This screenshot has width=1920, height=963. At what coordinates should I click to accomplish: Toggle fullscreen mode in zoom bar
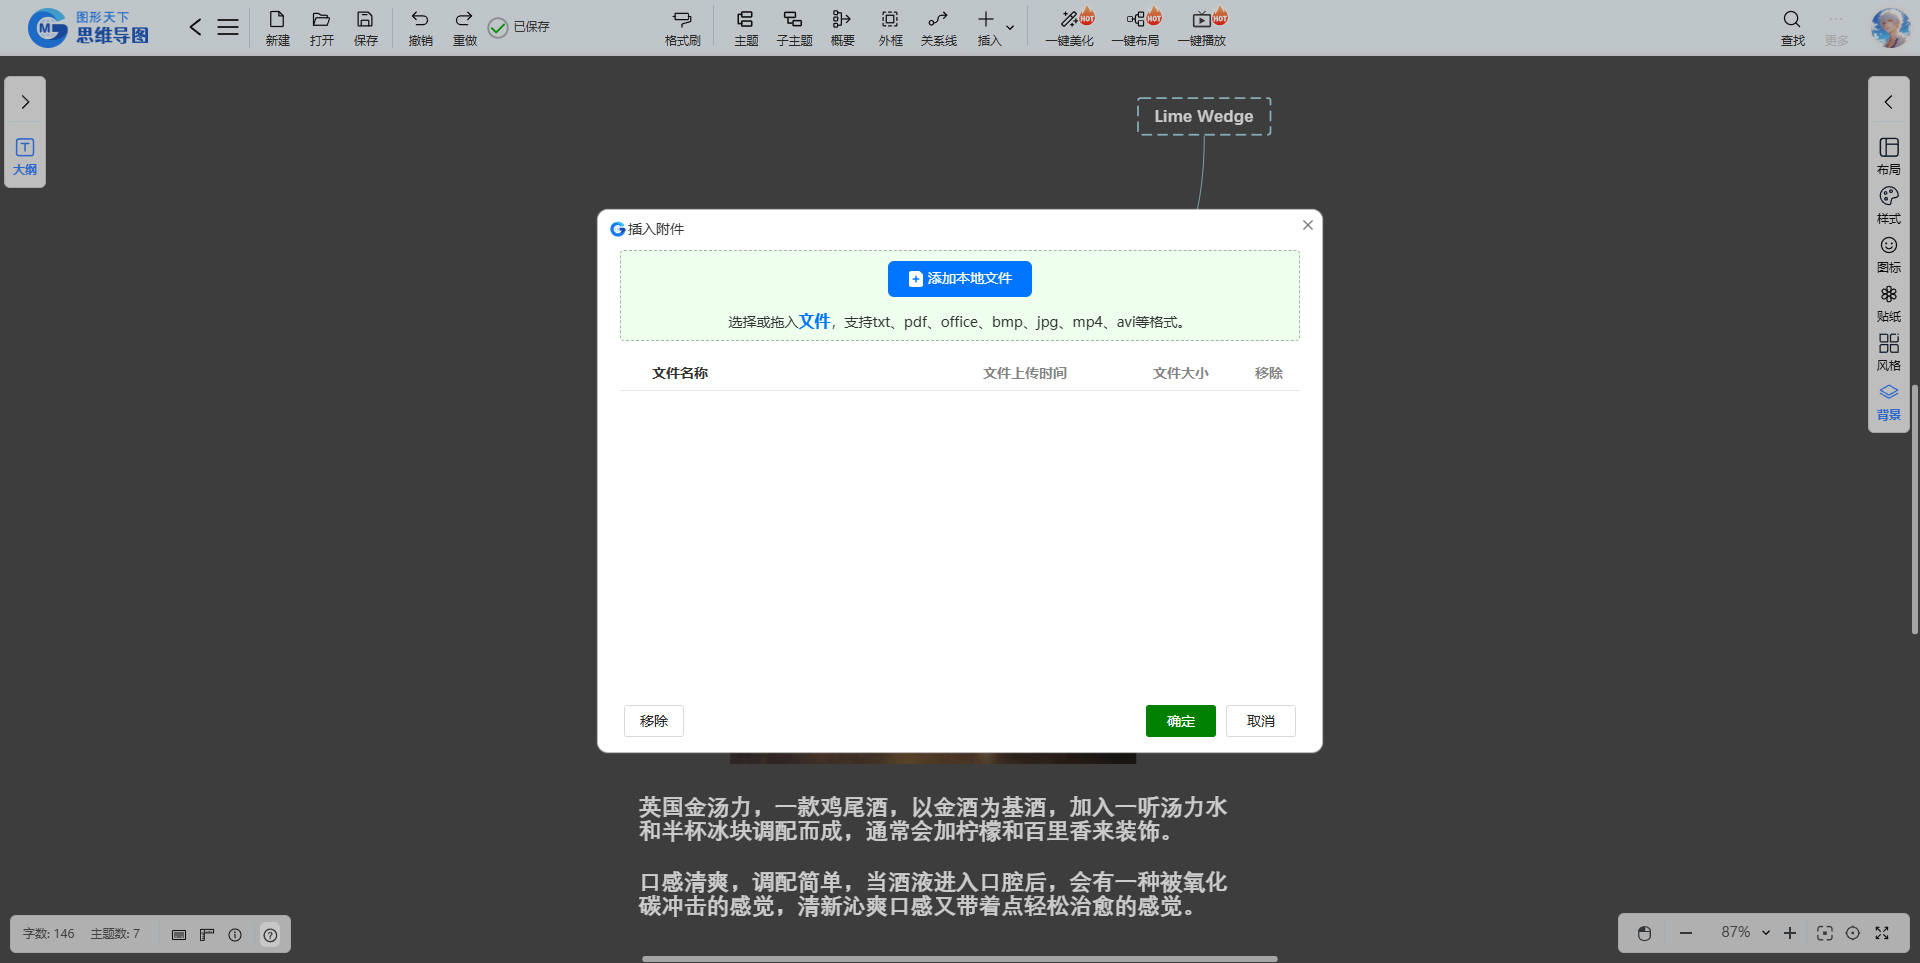(1882, 933)
